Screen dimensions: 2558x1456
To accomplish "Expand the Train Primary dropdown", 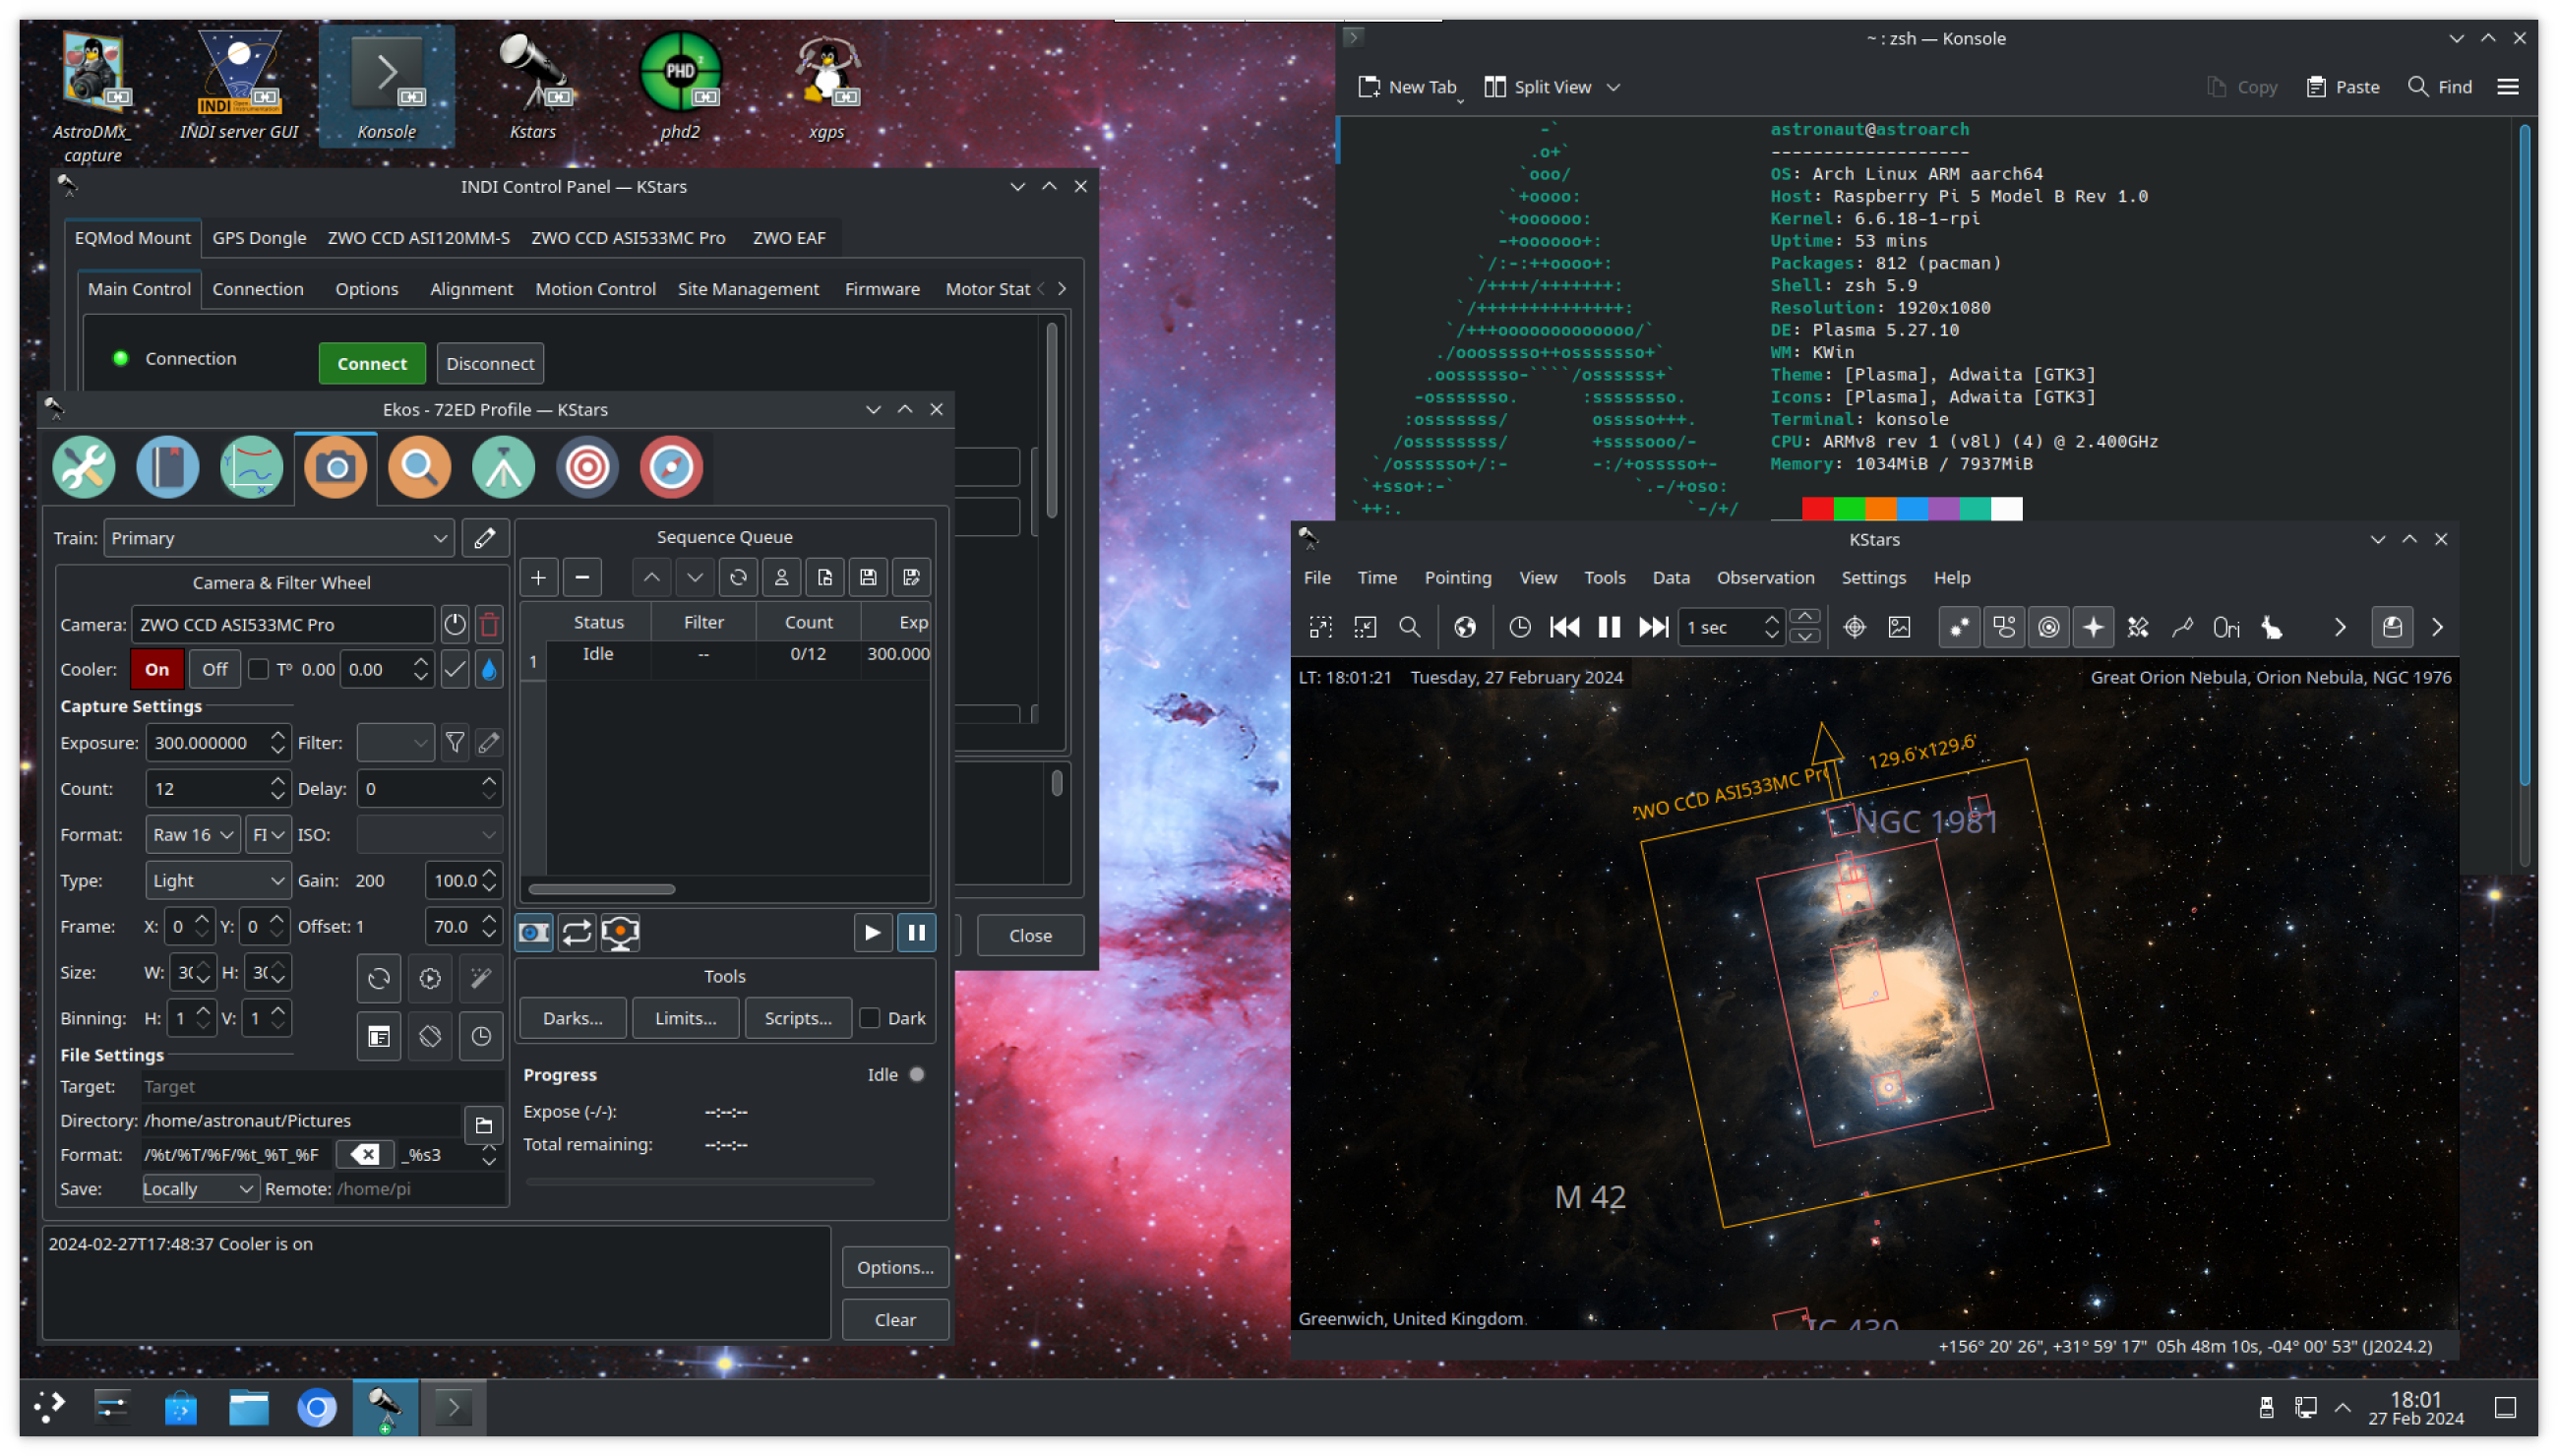I will [x=278, y=538].
